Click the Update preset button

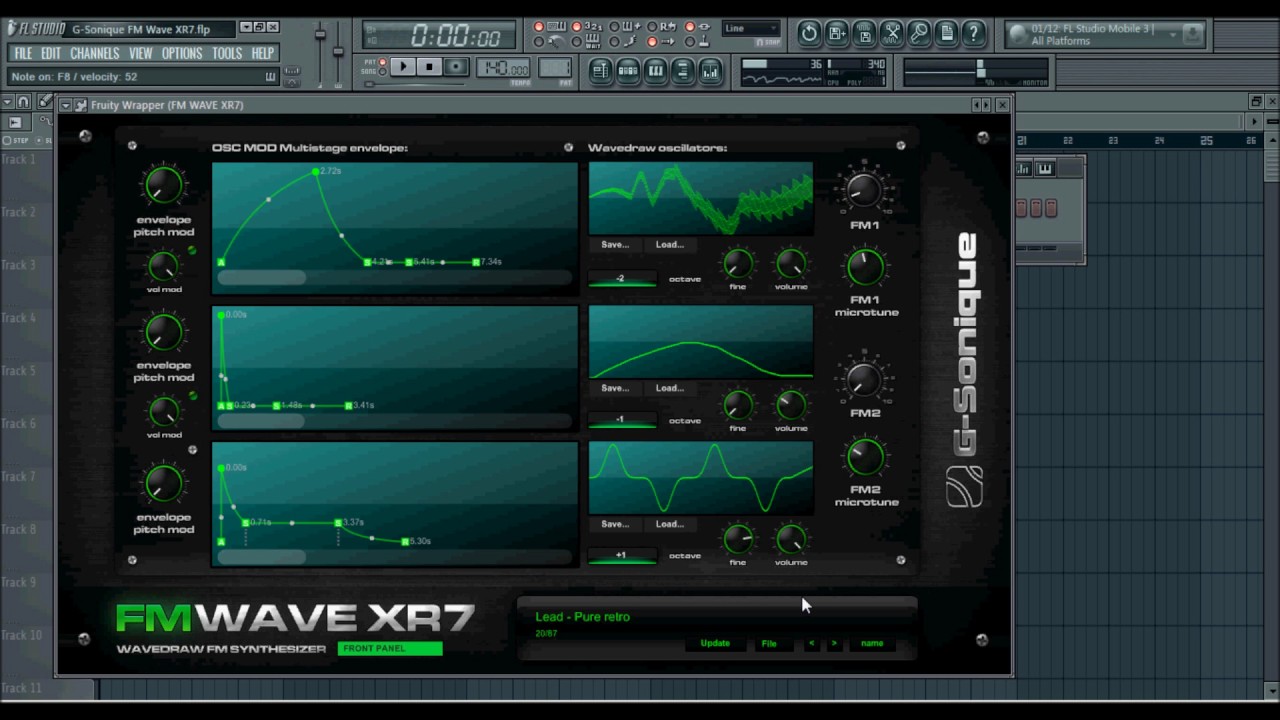click(x=715, y=643)
